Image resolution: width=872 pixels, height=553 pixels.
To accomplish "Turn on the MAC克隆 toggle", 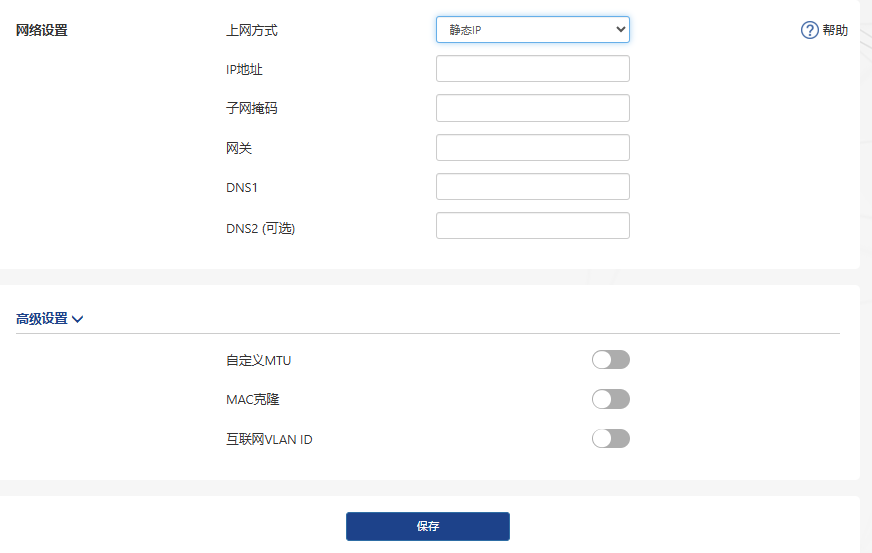I will click(610, 399).
